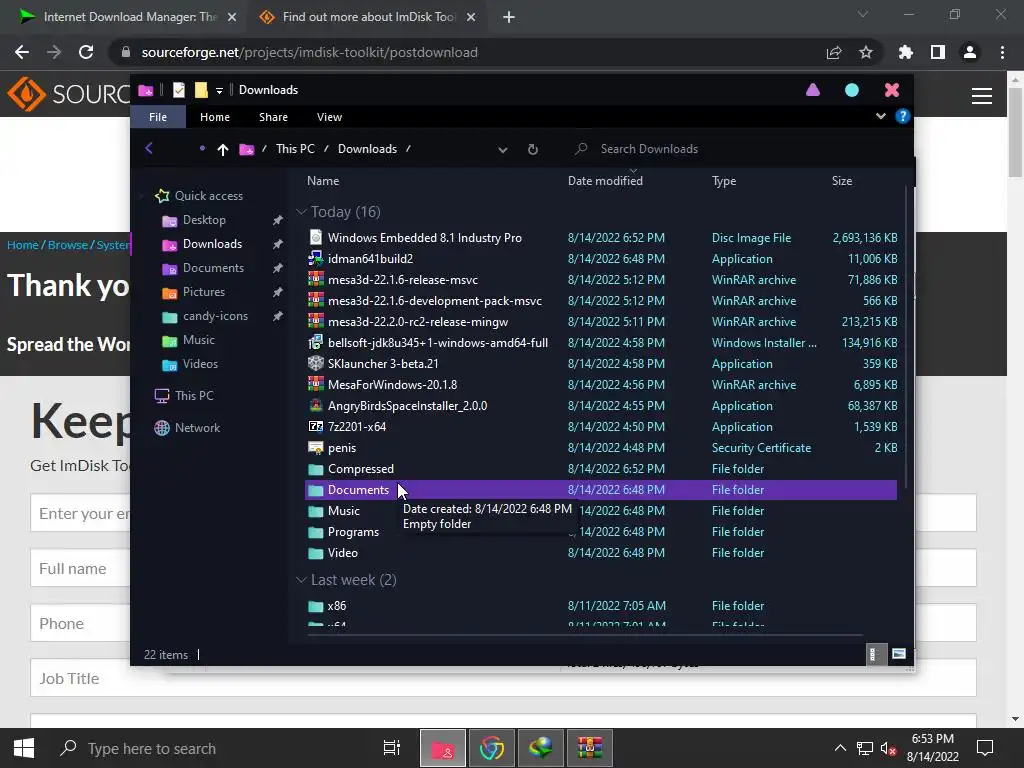1024x768 pixels.
Task: Click the Home breadcrumb link on SourceForge
Action: [x=23, y=245]
